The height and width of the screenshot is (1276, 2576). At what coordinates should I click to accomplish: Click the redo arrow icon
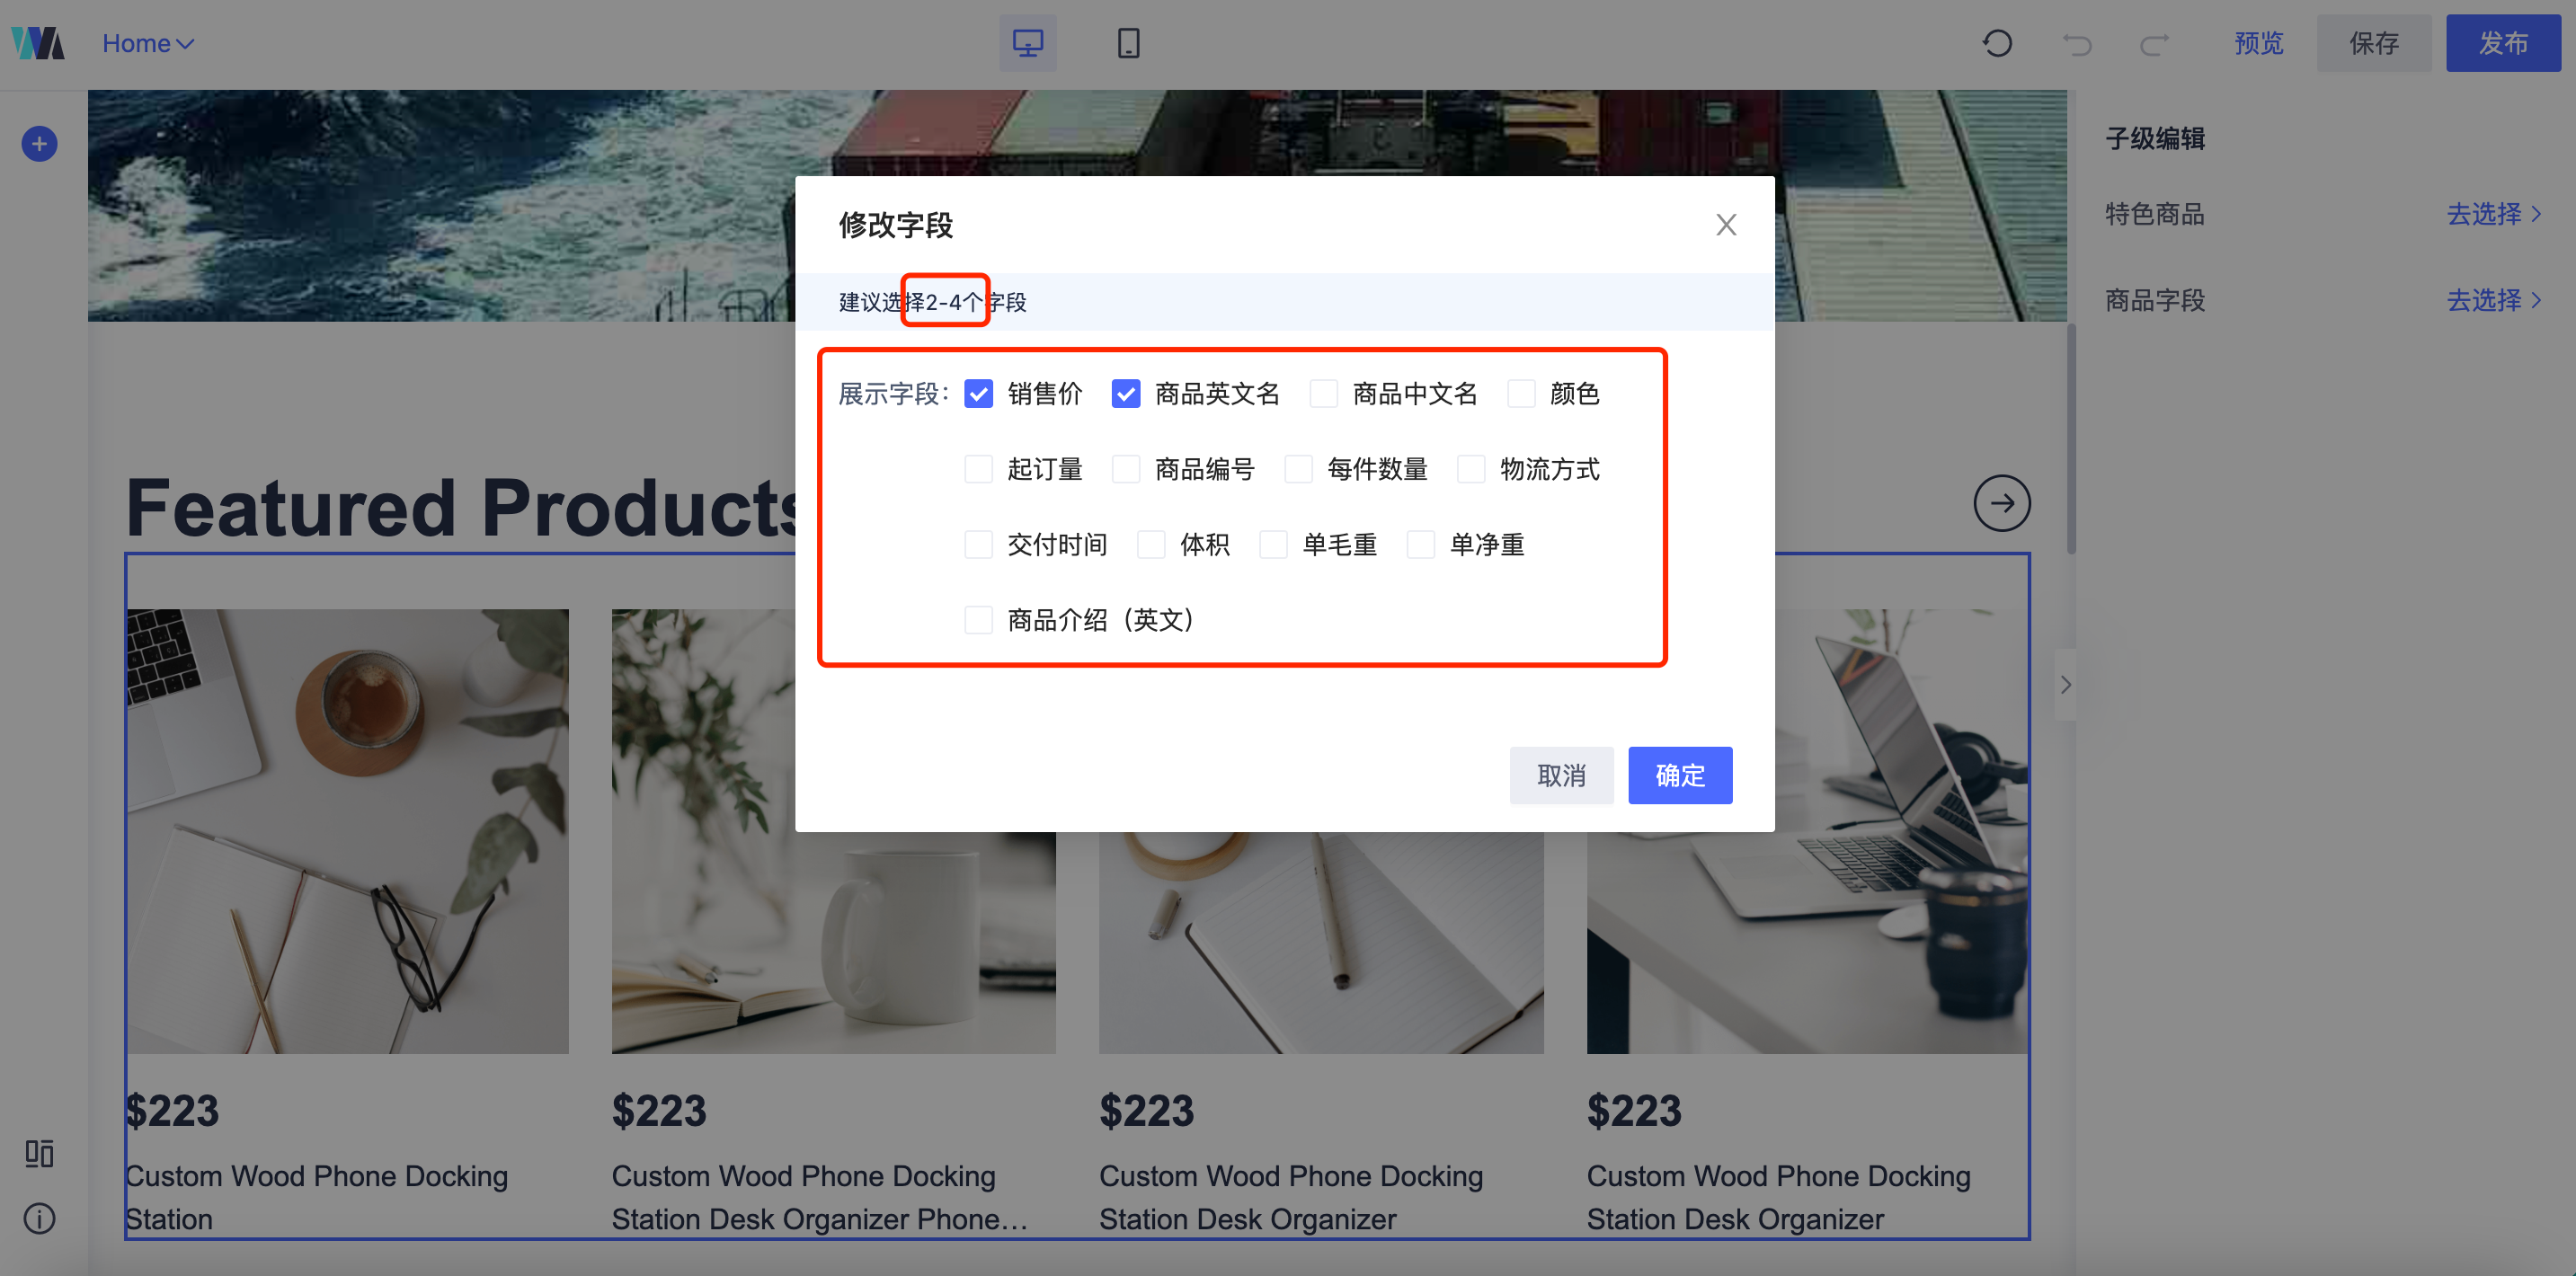pyautogui.click(x=2154, y=43)
